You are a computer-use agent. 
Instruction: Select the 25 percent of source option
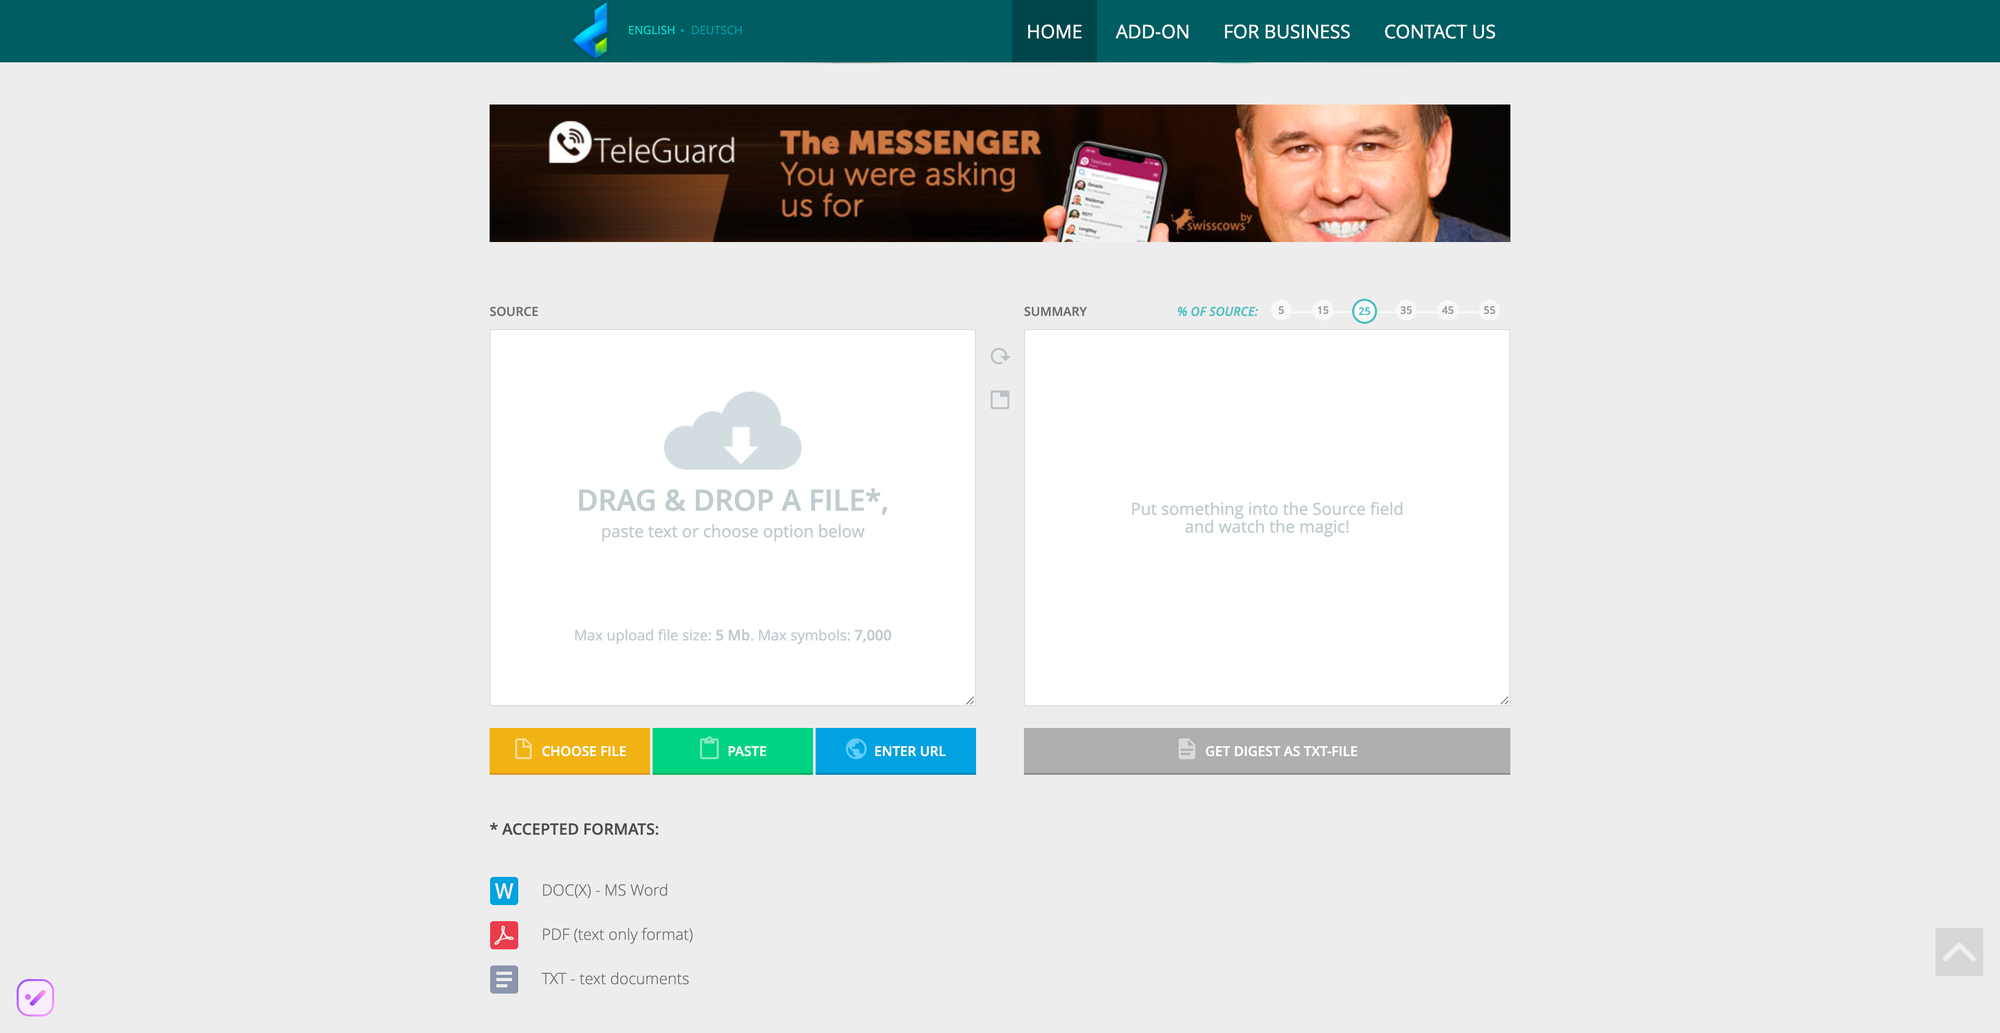pos(1364,311)
